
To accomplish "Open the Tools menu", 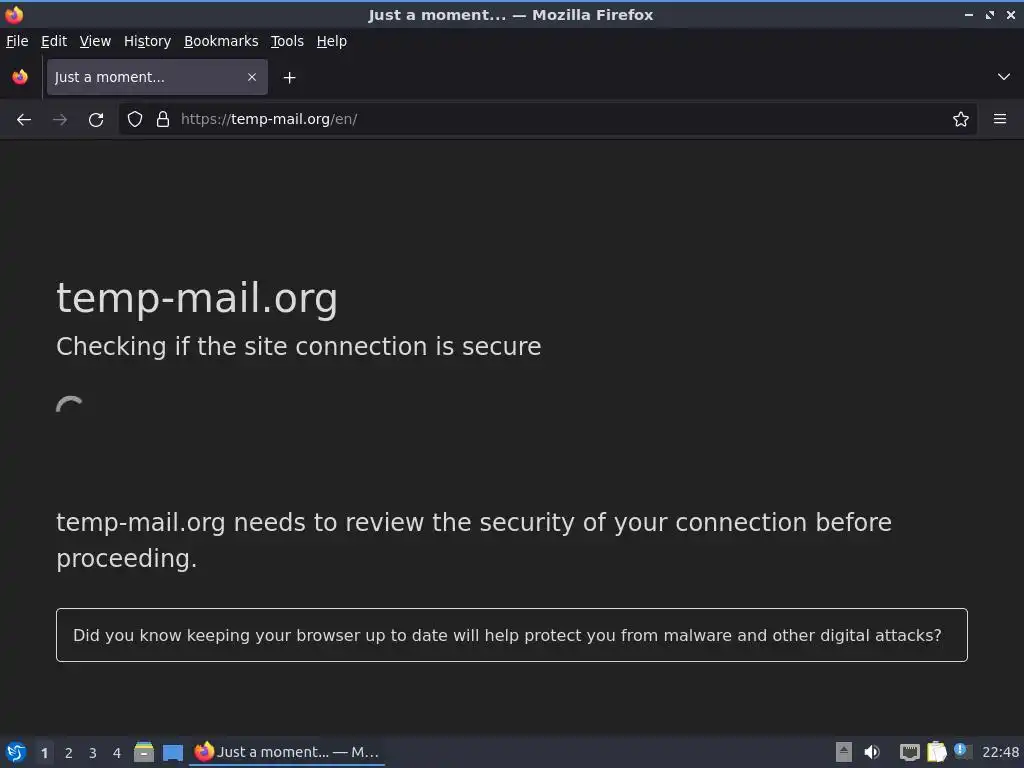I will [x=287, y=41].
